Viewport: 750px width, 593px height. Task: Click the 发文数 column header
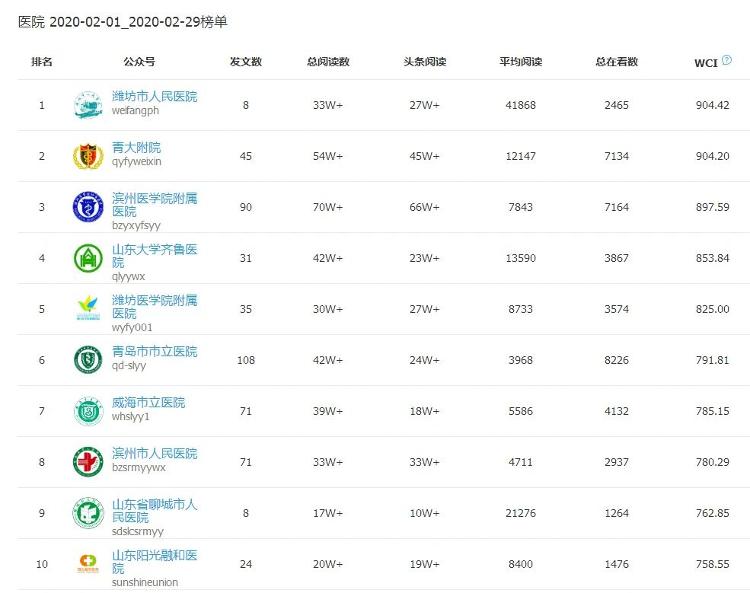point(245,62)
